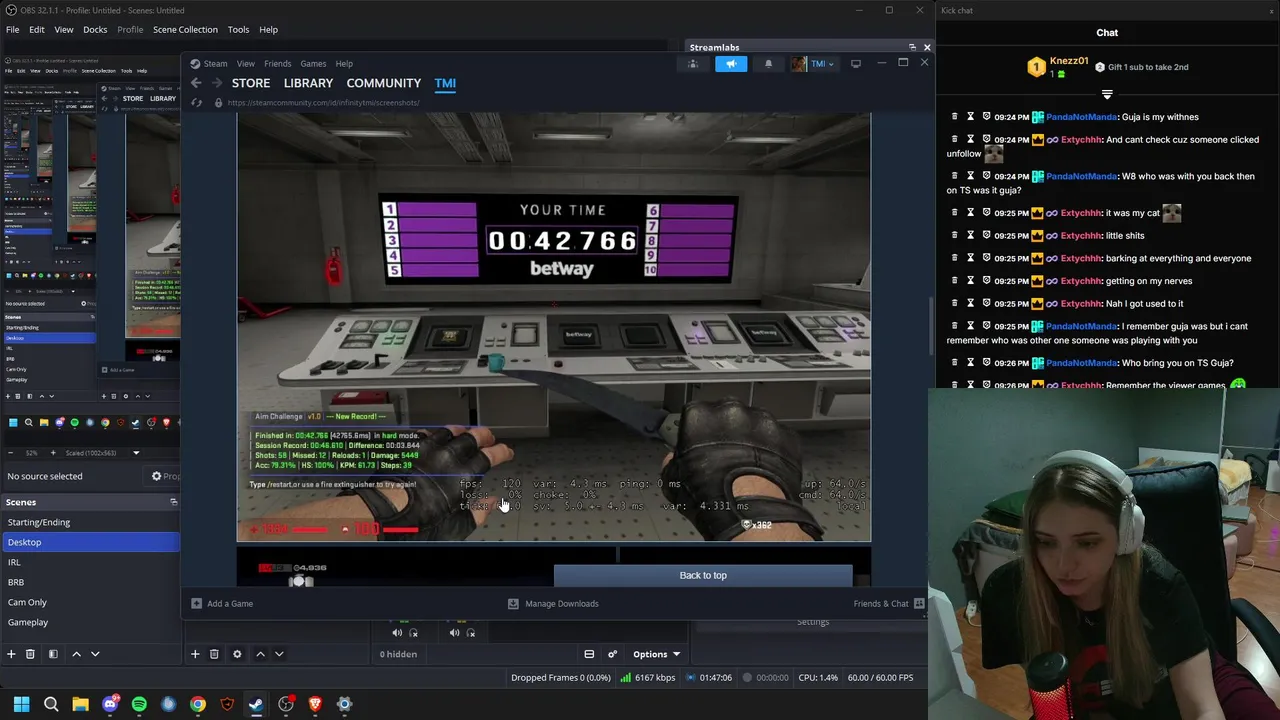Viewport: 1280px width, 720px height.
Task: Select the Starting/Ending scene
Action: pyautogui.click(x=90, y=522)
